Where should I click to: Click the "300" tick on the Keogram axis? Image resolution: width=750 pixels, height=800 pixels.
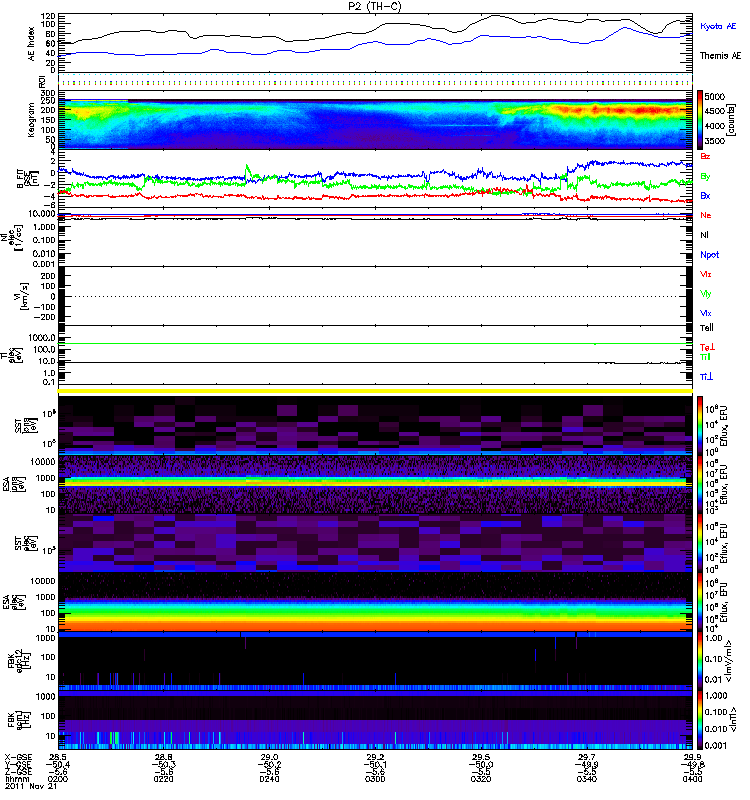coord(48,93)
